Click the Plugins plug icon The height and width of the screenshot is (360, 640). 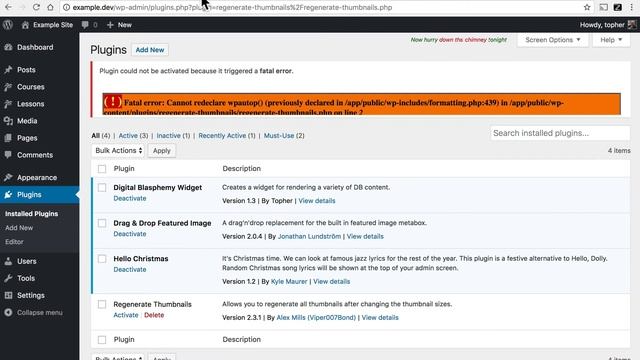(9, 195)
